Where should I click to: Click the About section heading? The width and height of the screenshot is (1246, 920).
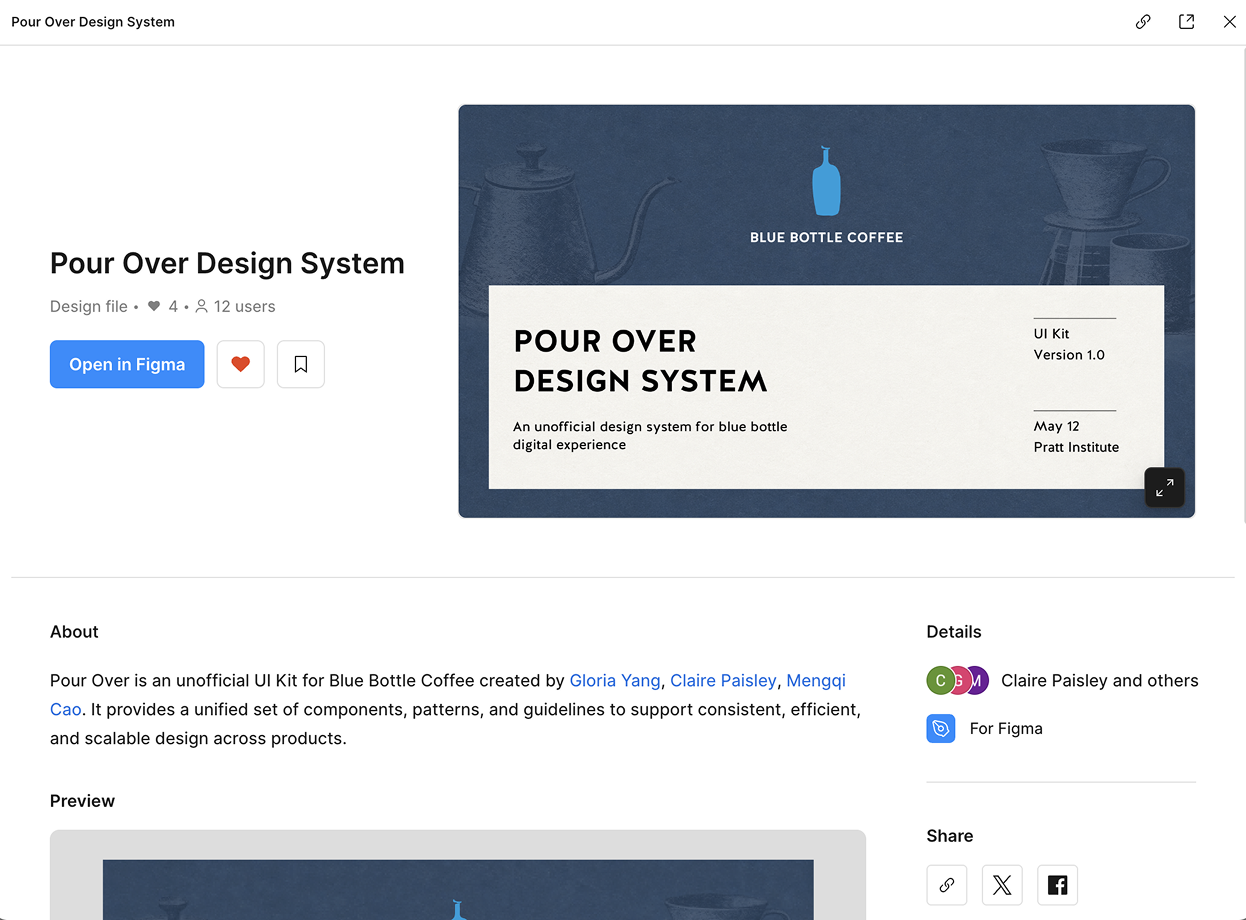(74, 632)
